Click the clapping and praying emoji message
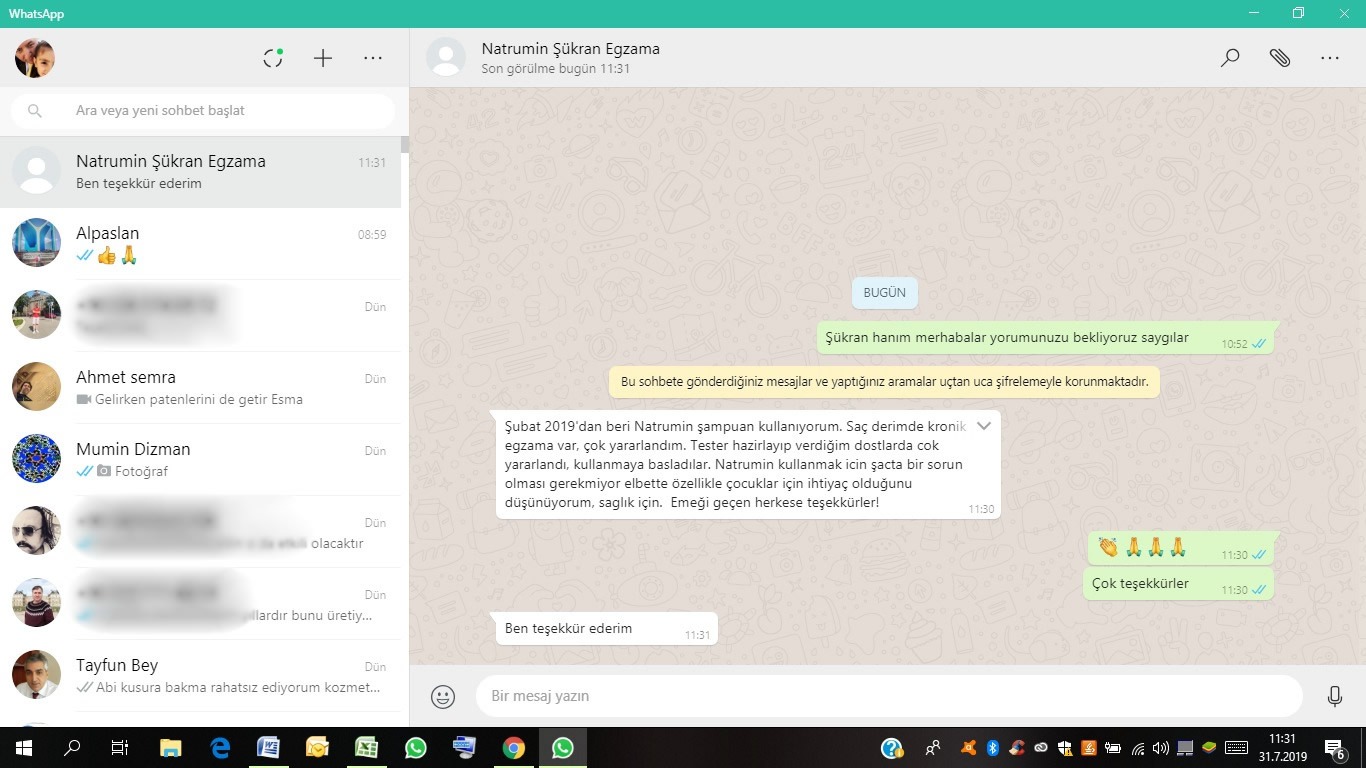This screenshot has width=1366, height=768. (x=1181, y=548)
